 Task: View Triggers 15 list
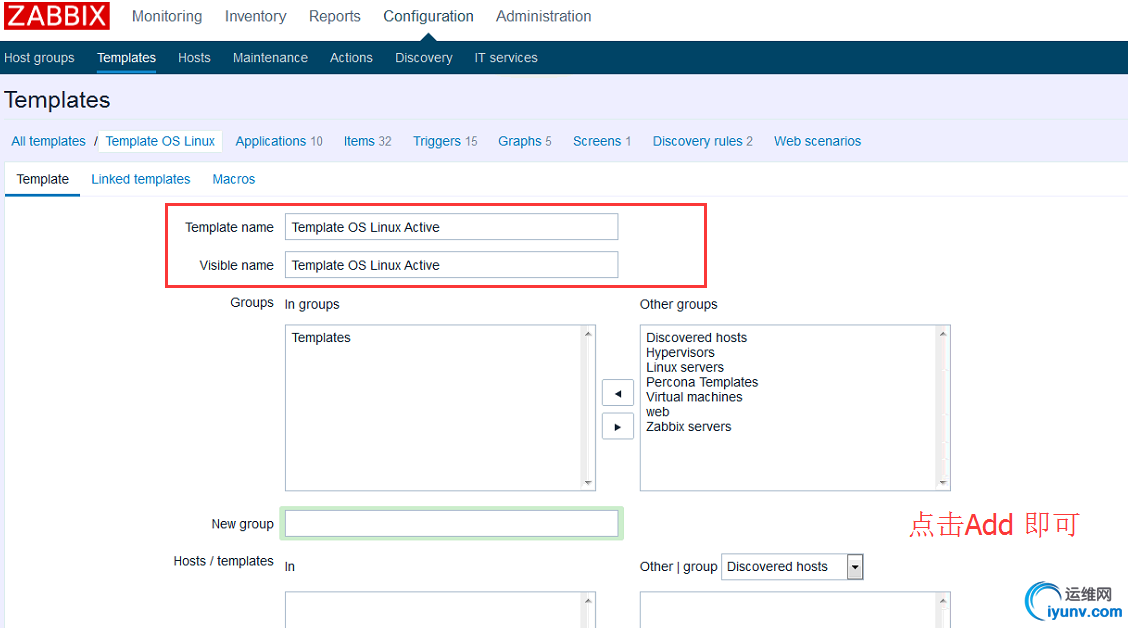445,141
